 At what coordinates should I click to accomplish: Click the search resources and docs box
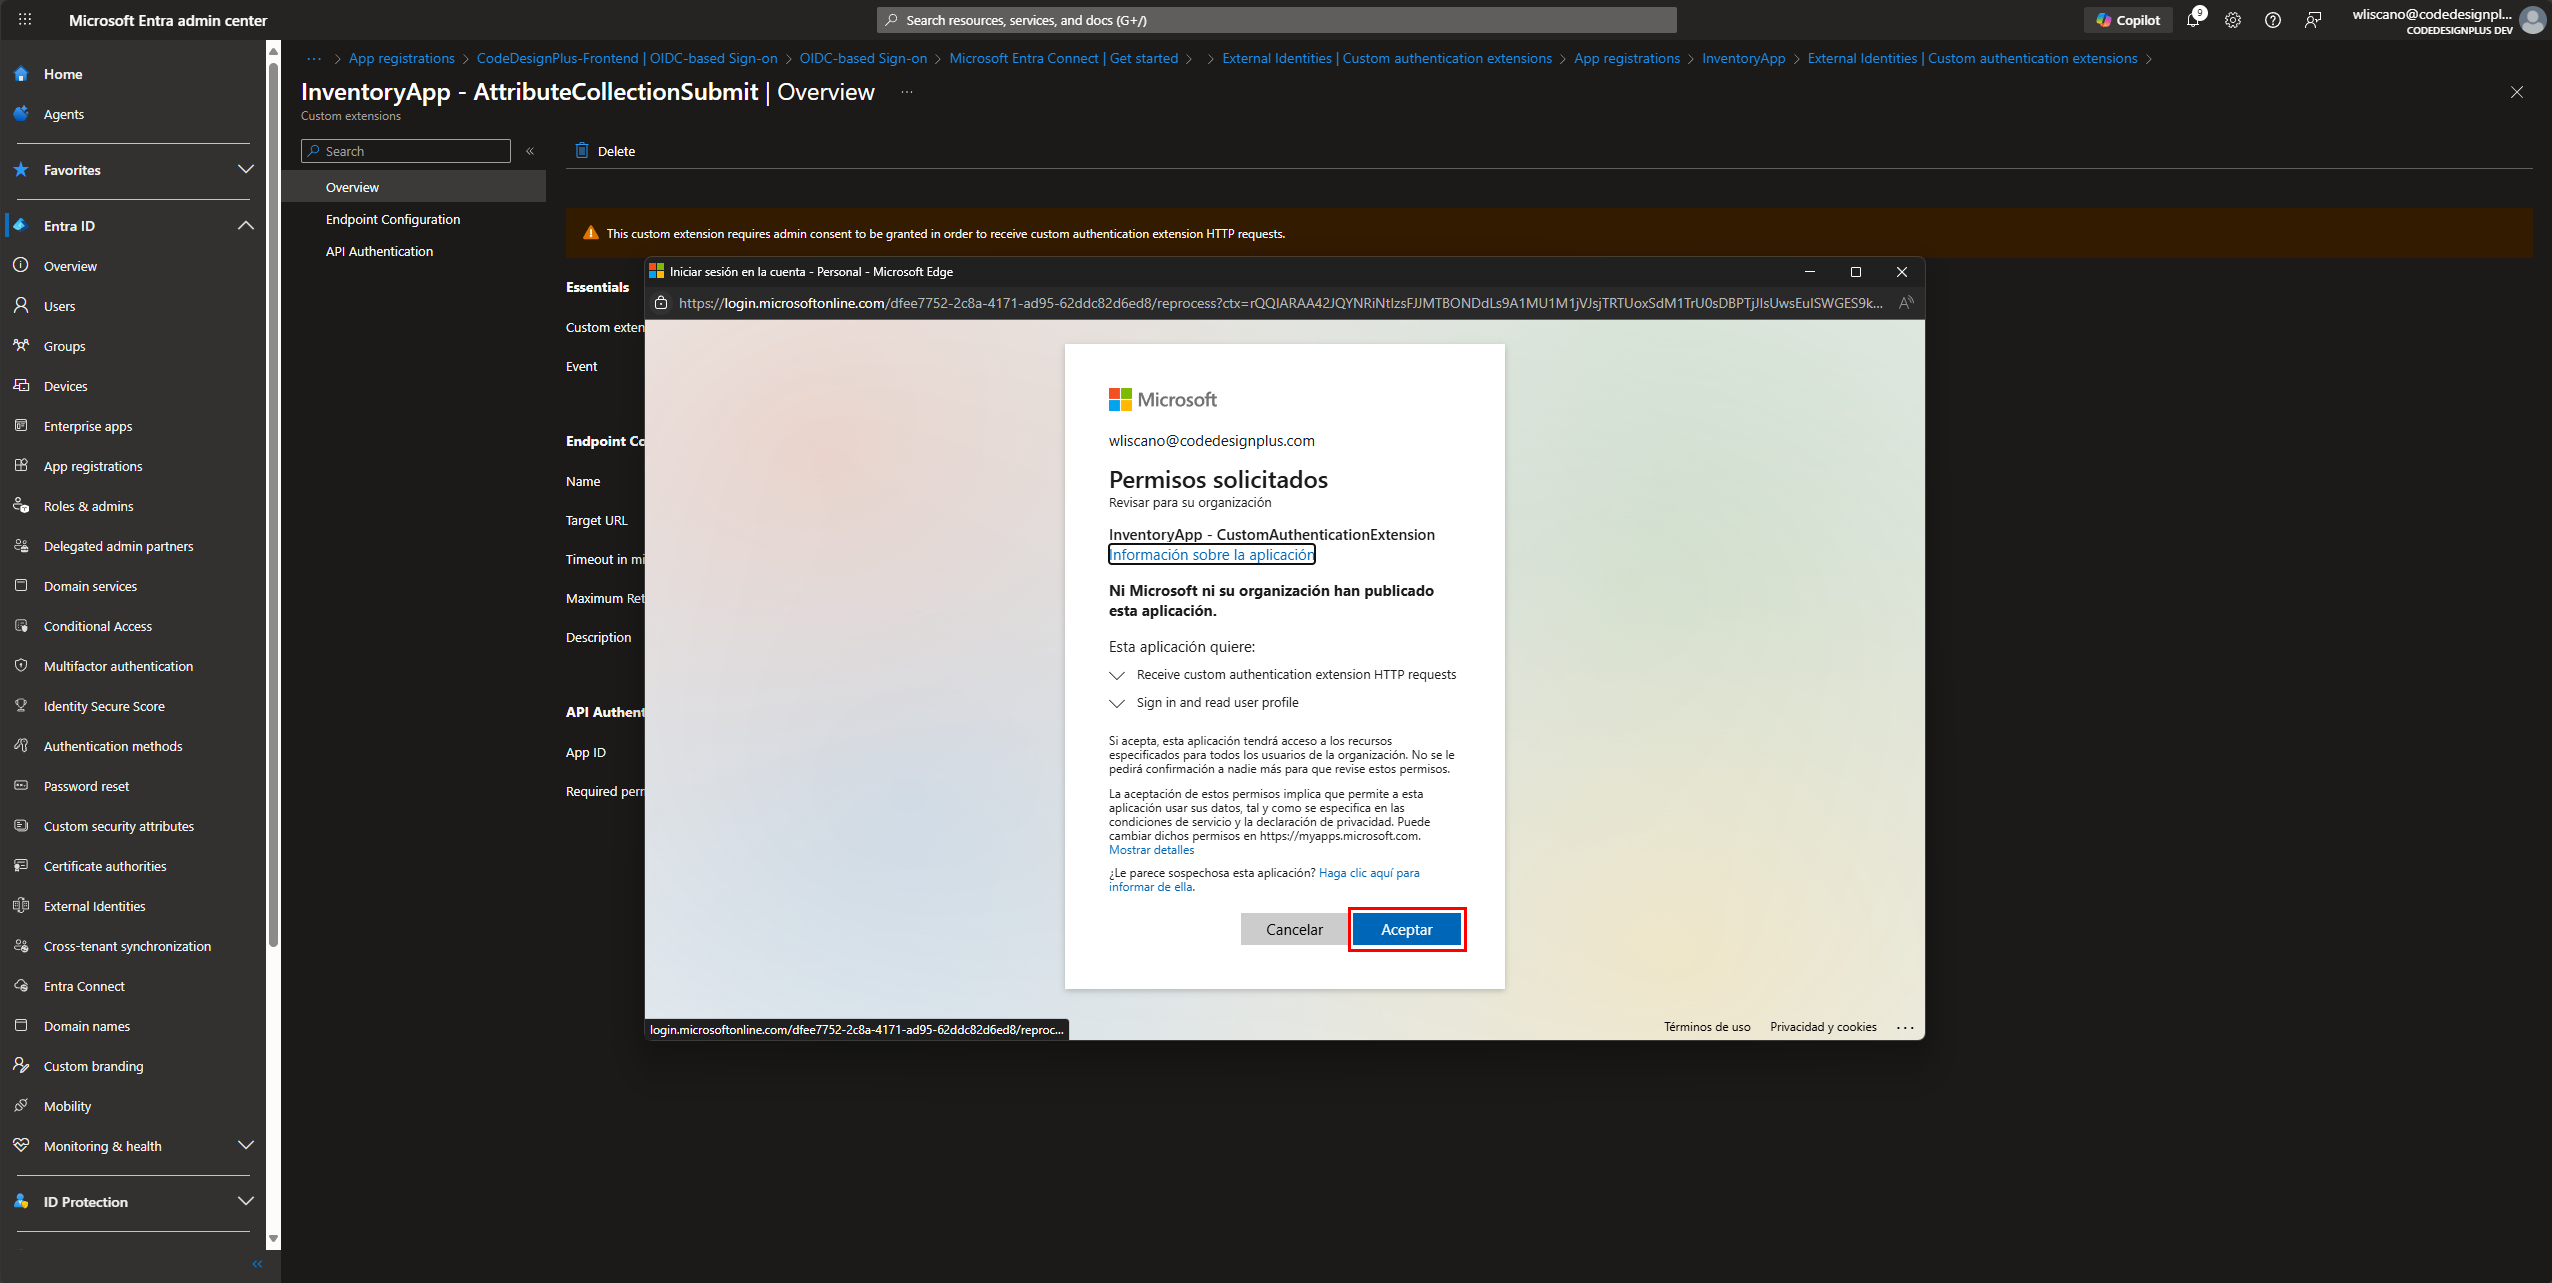[1276, 20]
